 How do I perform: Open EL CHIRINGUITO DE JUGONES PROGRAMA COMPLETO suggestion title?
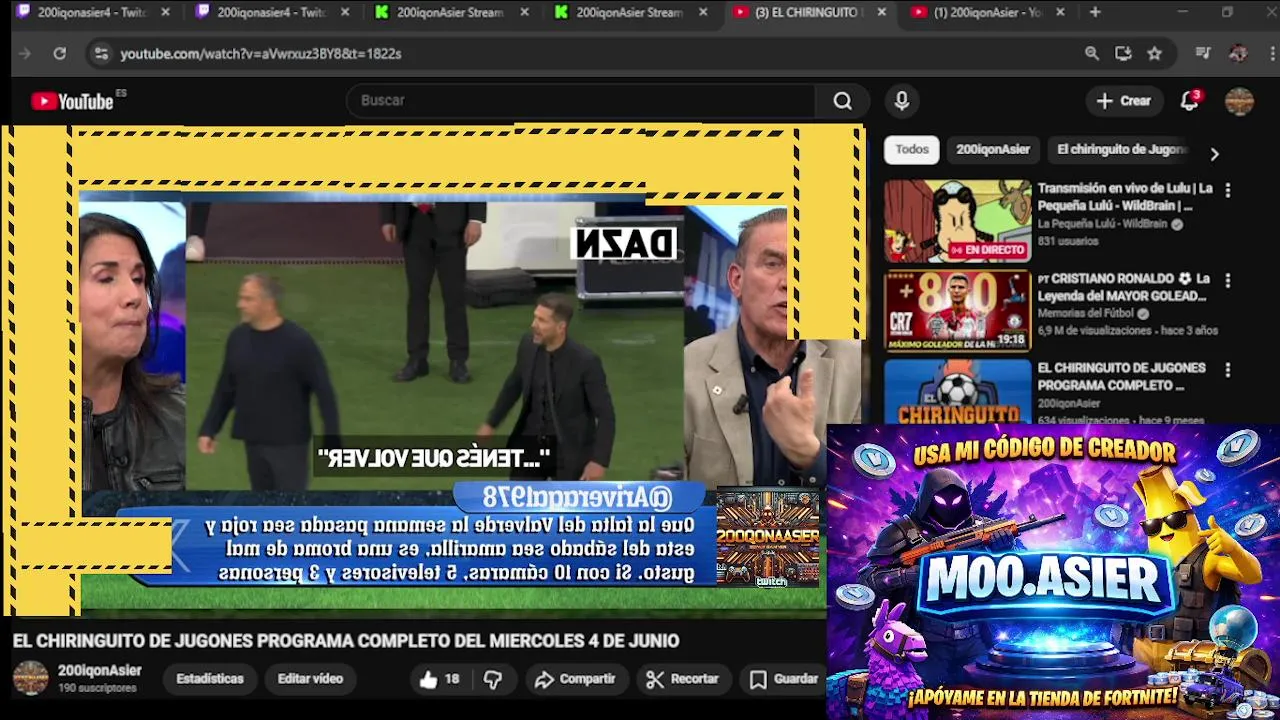click(x=1121, y=376)
